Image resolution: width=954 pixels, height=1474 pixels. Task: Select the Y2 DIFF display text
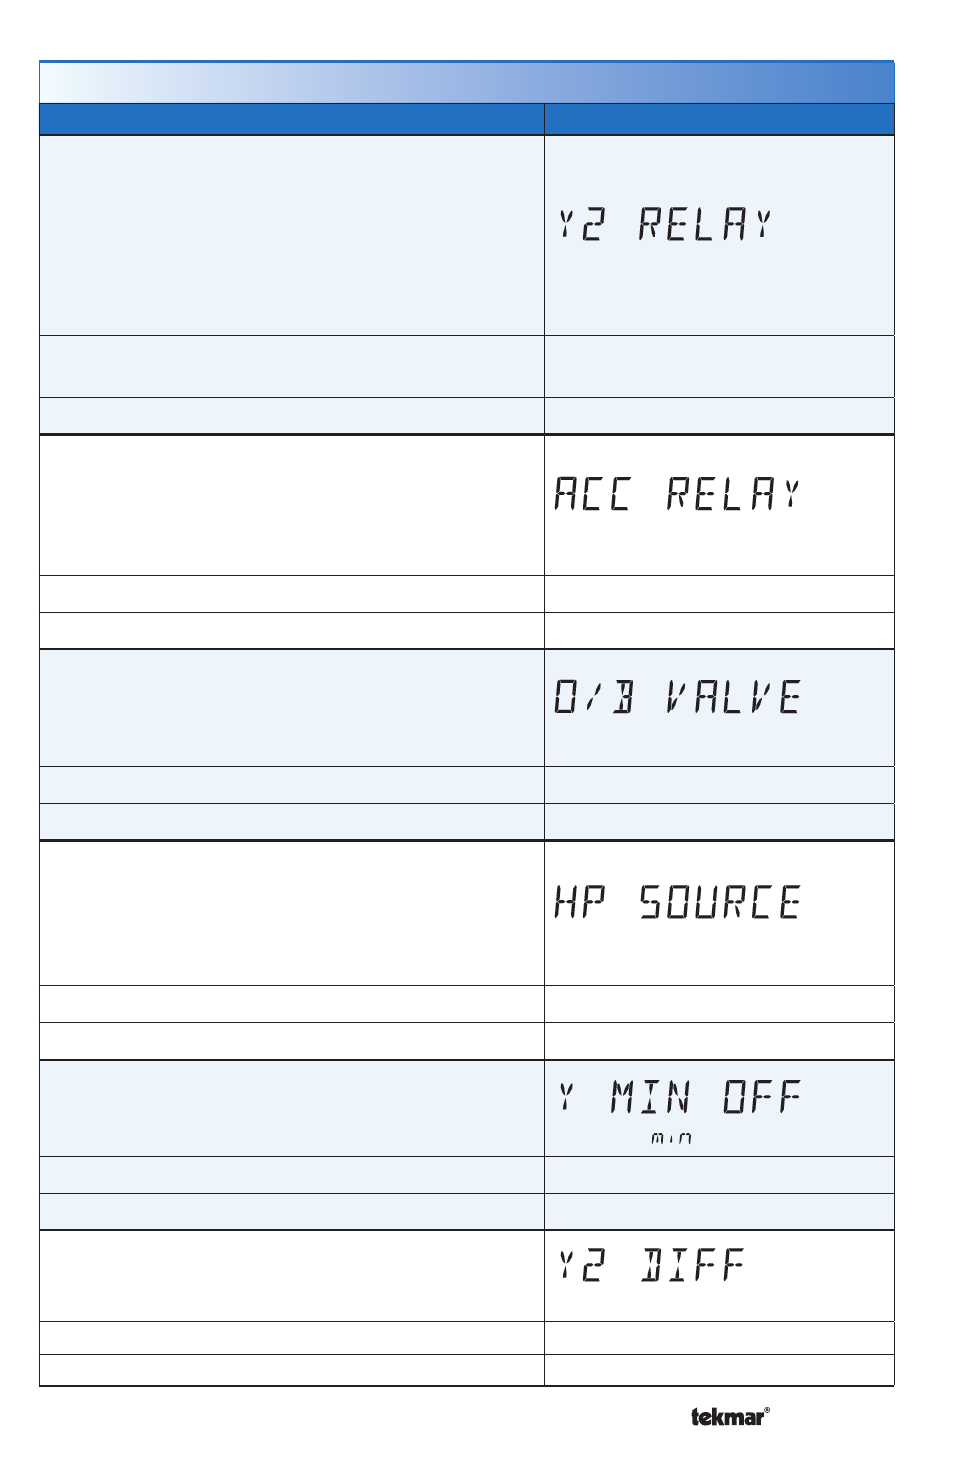click(x=652, y=1266)
